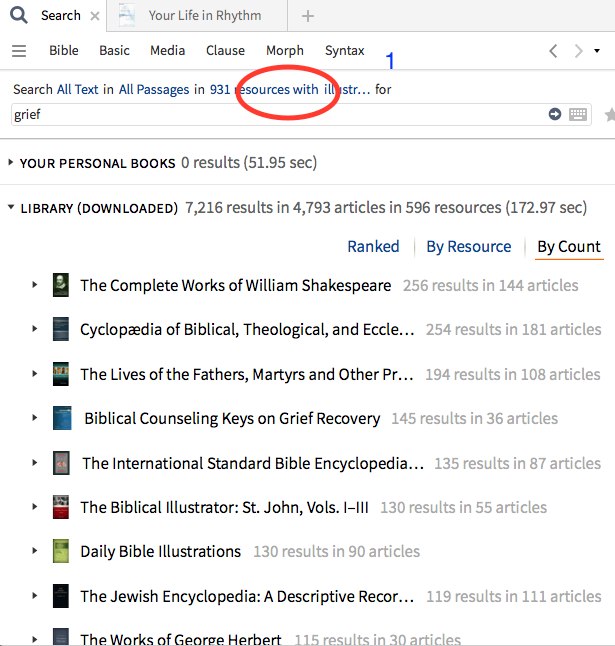Open The Complete Works of William Shakespeare
615x646 pixels.
[x=236, y=285]
